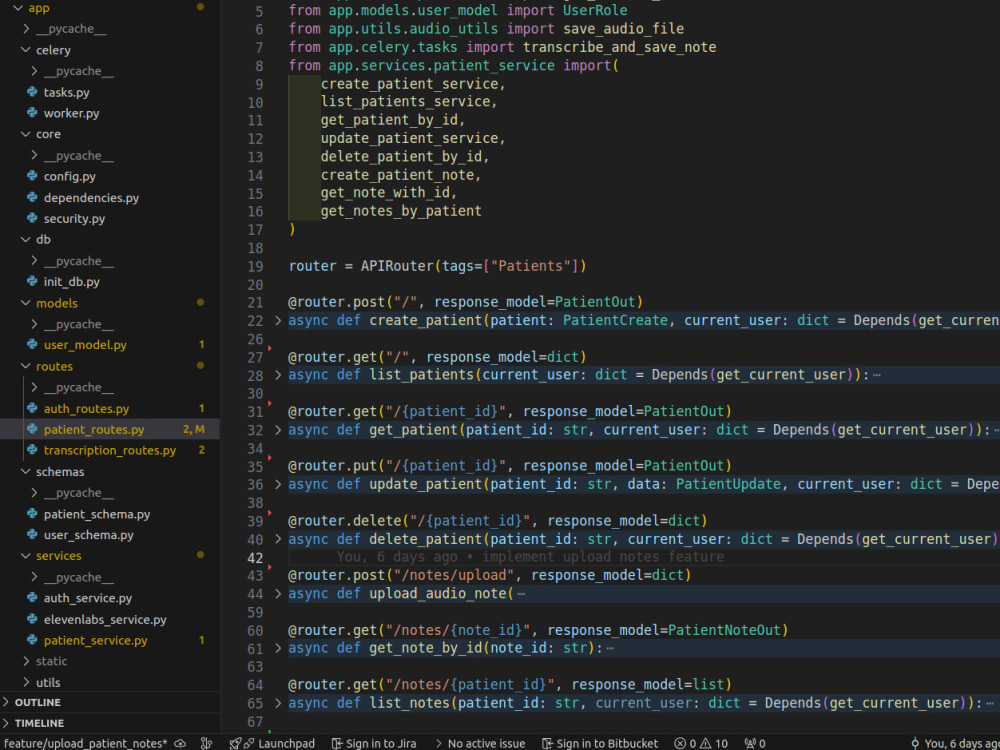The height and width of the screenshot is (750, 1000).
Task: Click the Python icon beside dependencies.py
Action: coord(32,197)
